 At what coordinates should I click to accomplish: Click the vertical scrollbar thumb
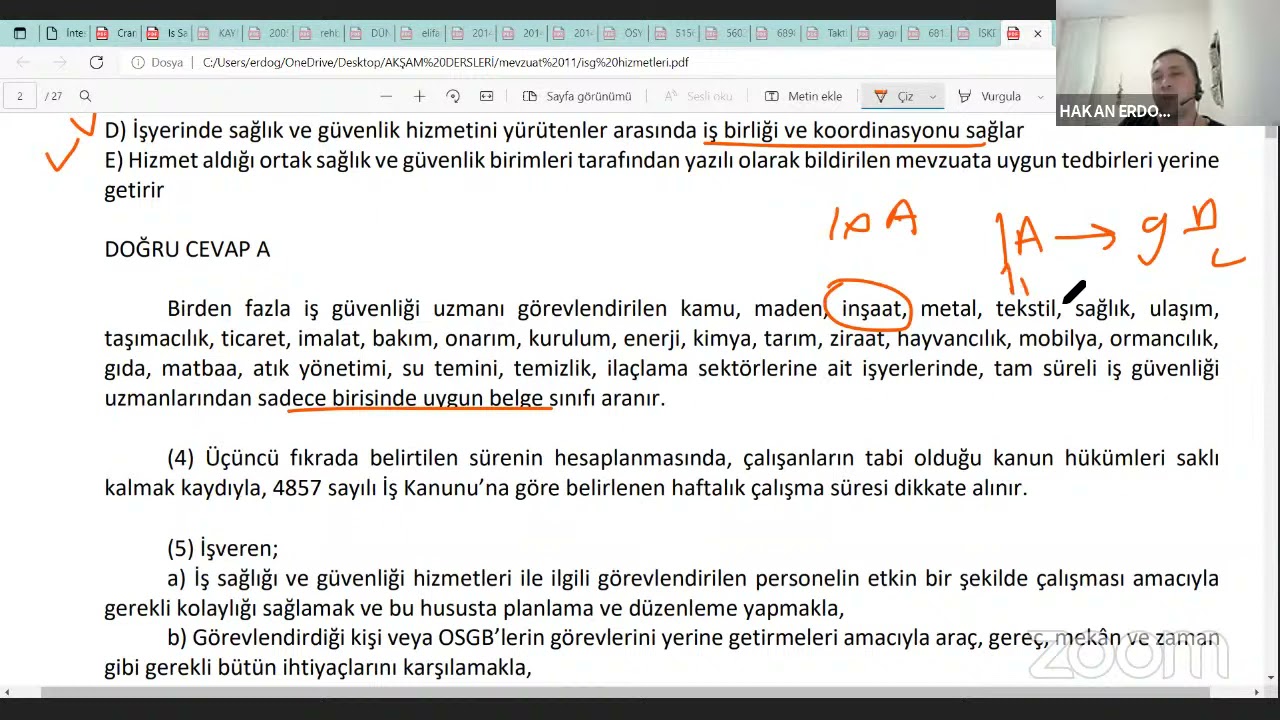click(x=1272, y=133)
